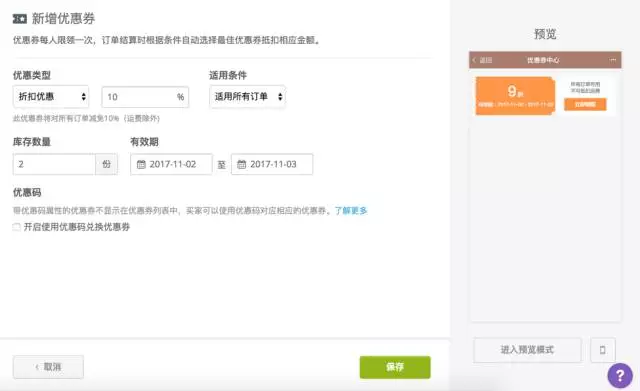Open the 适用所有订单 condition dropdown
This screenshot has height=391, width=640.
click(x=247, y=97)
